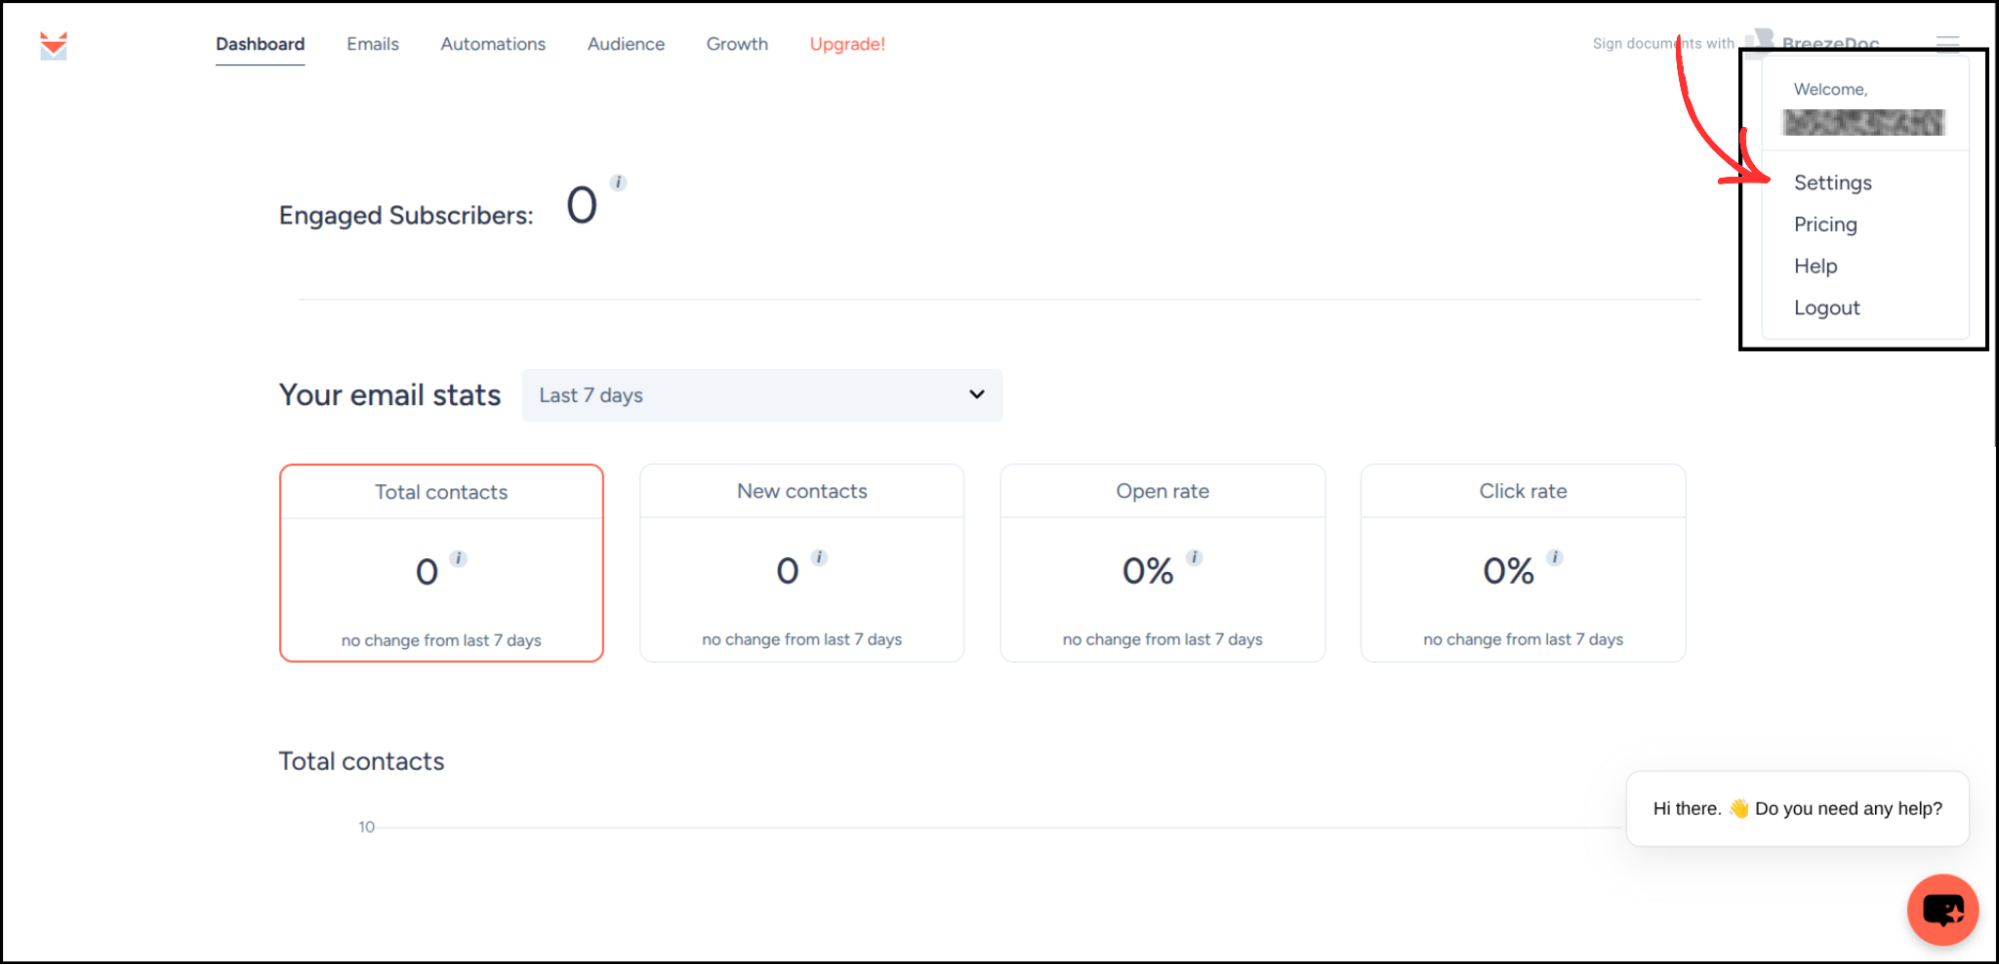Click the info icon inside the Total contacts card
The height and width of the screenshot is (965, 1999).
458,558
